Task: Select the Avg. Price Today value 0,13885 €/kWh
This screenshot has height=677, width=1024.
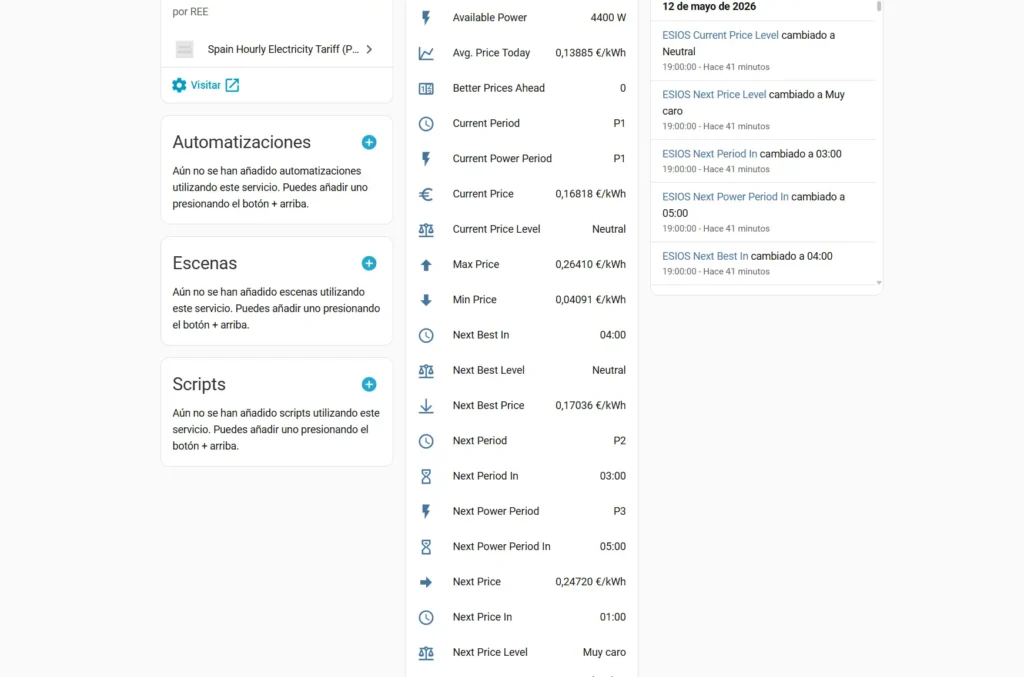Action: [590, 53]
